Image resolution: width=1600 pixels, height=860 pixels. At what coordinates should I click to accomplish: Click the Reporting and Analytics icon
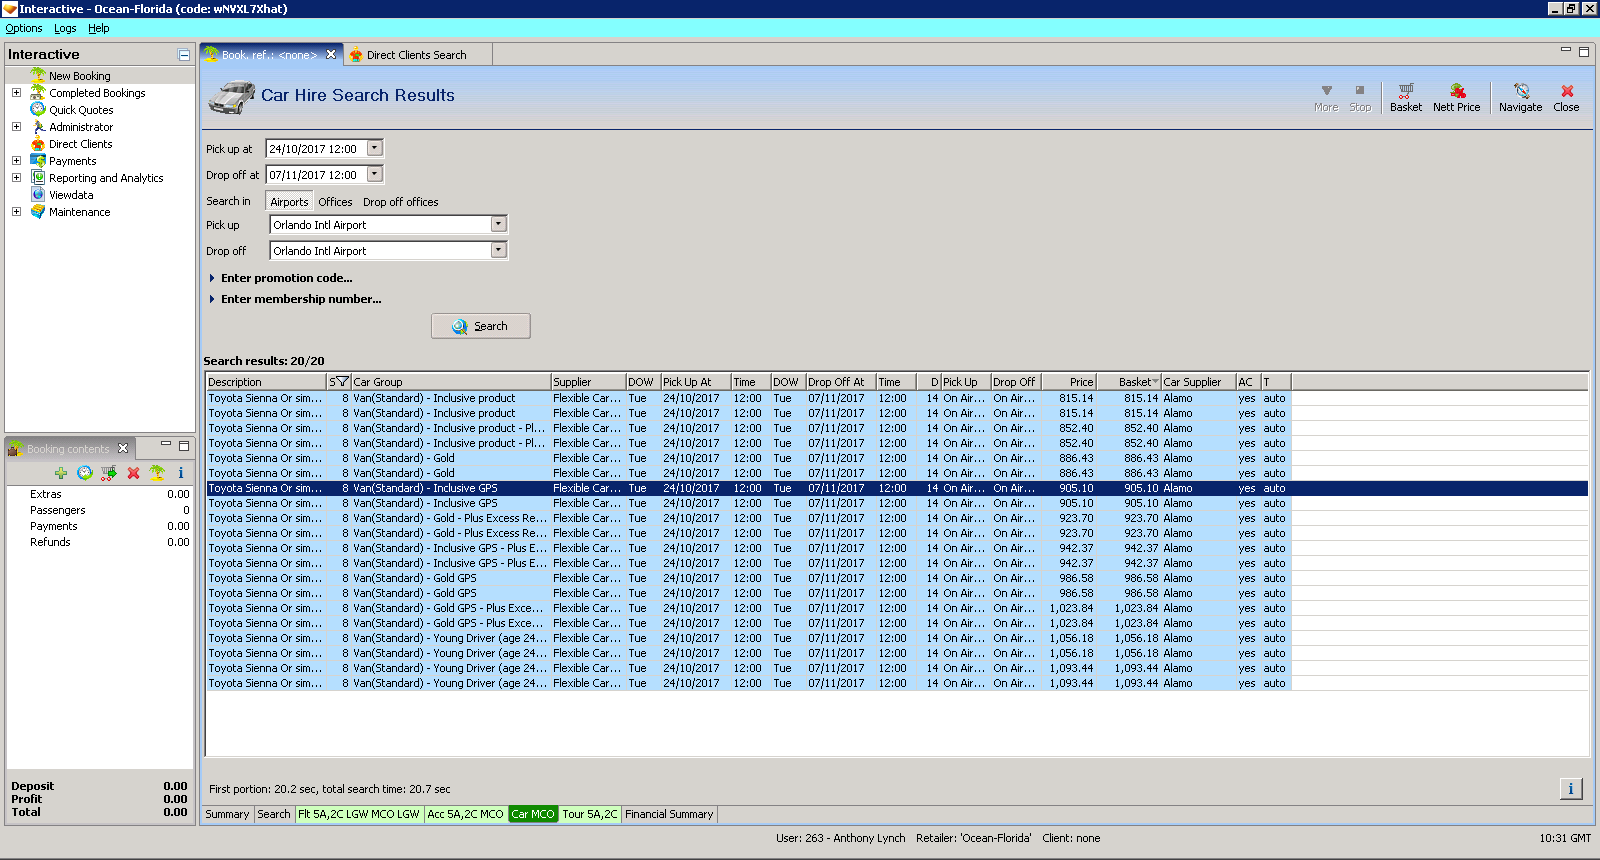click(38, 177)
